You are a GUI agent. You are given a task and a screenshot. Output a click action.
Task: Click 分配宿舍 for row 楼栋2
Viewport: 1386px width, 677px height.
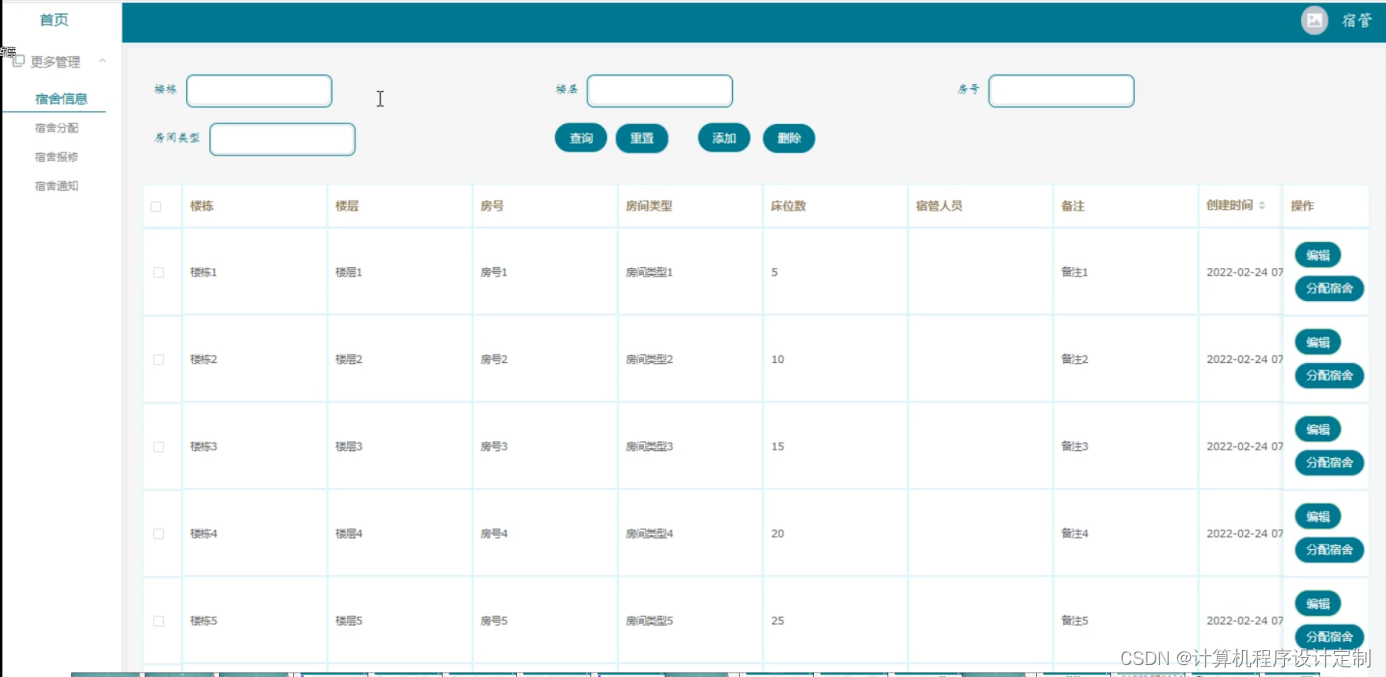tap(1329, 376)
